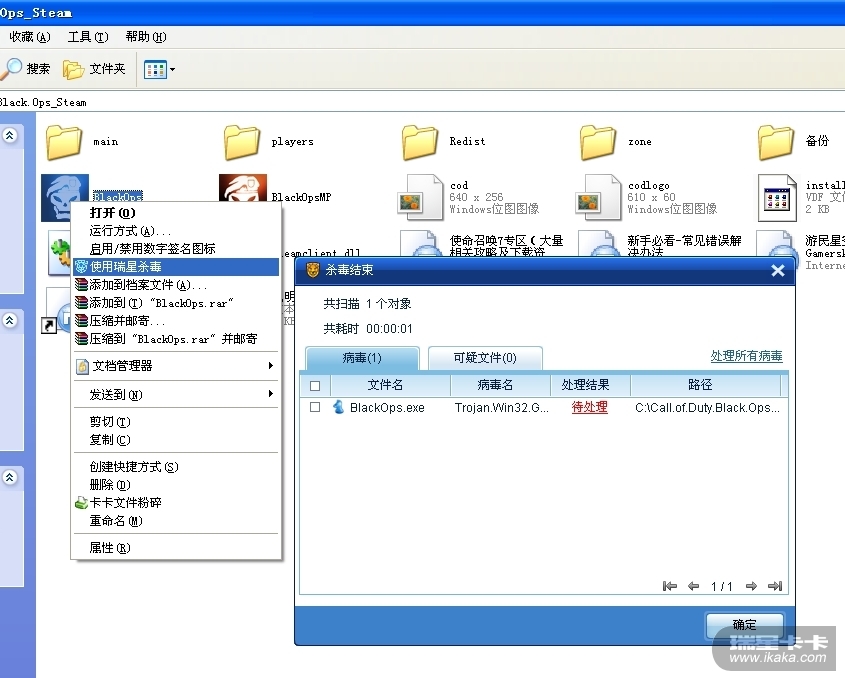Expand the 发送到 submenu

(271, 394)
